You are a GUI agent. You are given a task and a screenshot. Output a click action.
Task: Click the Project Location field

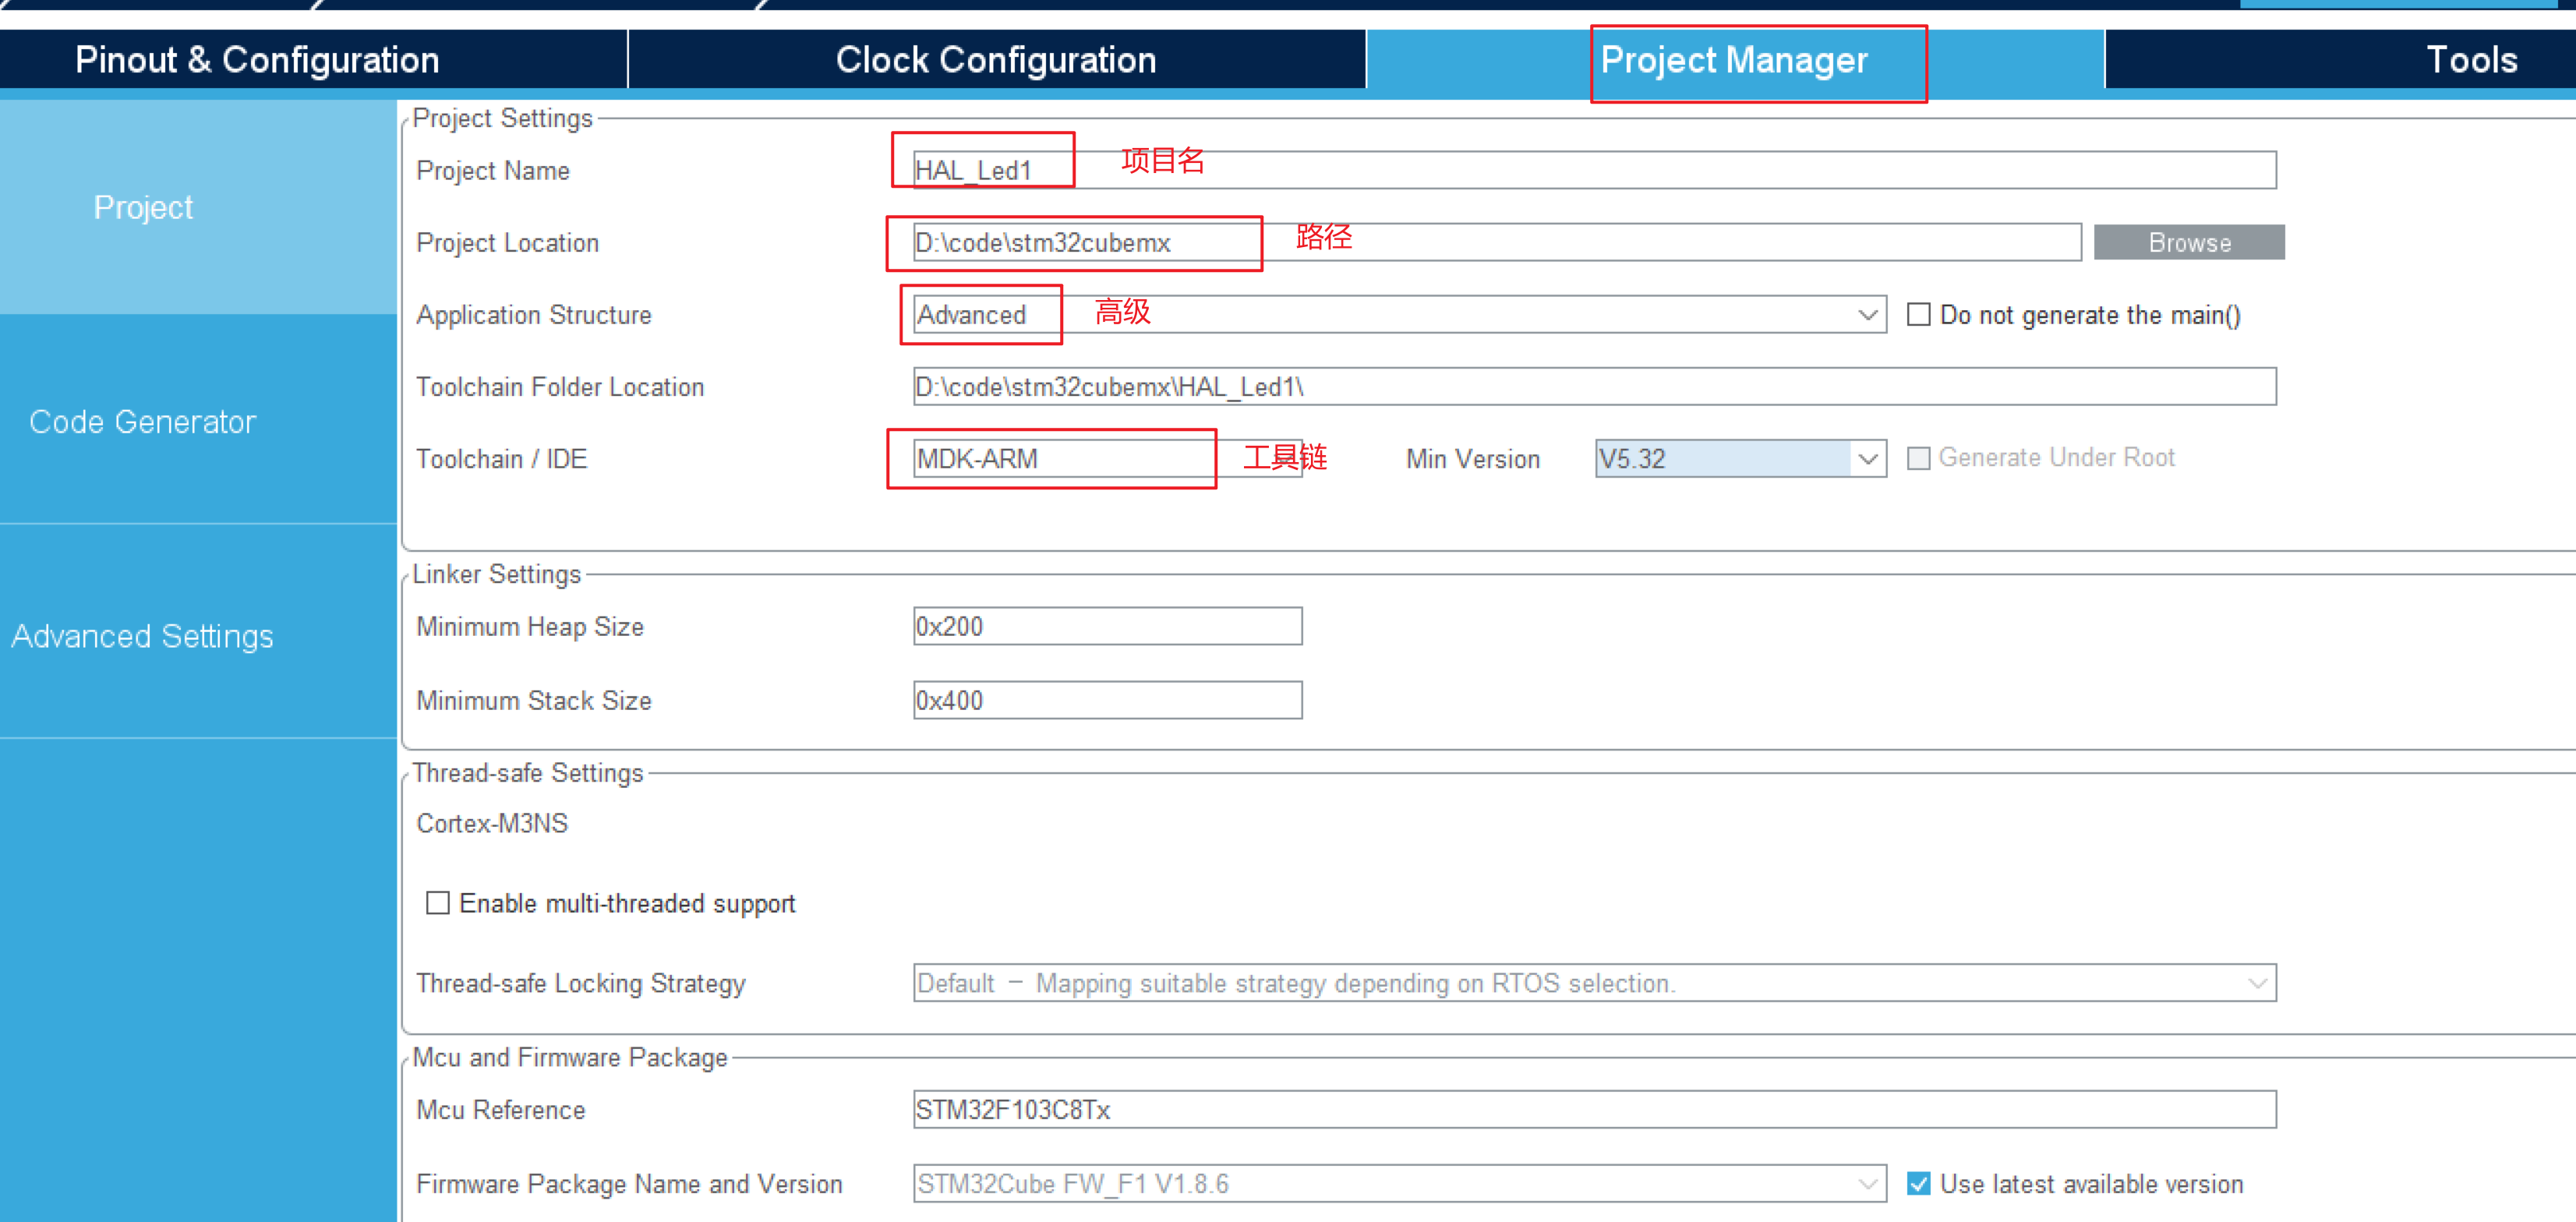pyautogui.click(x=1600, y=242)
